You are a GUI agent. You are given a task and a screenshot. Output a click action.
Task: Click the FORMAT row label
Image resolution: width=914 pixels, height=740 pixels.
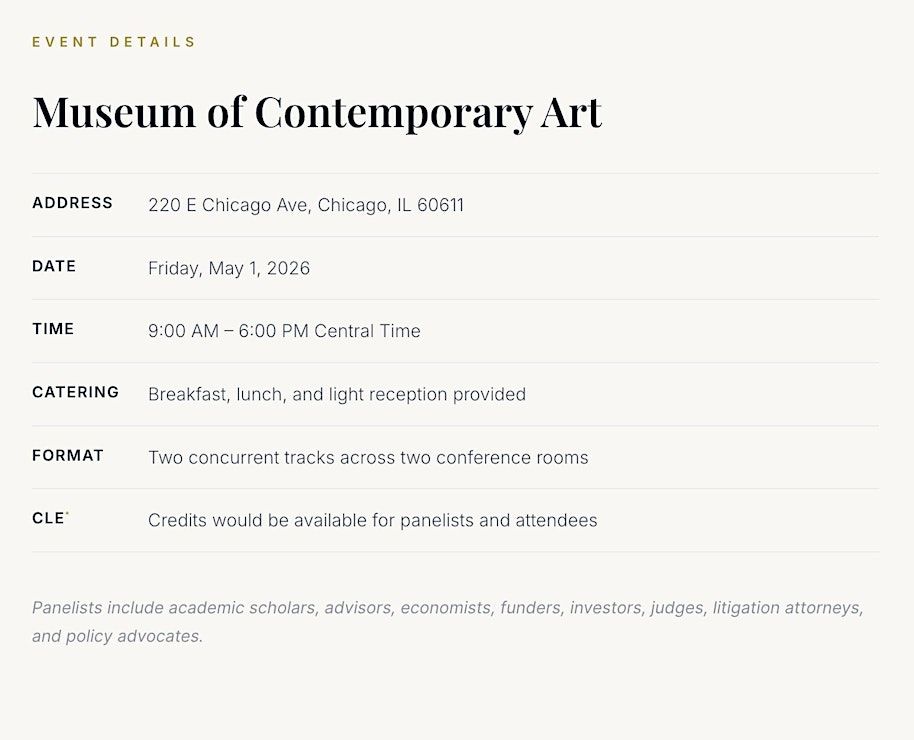coord(68,455)
